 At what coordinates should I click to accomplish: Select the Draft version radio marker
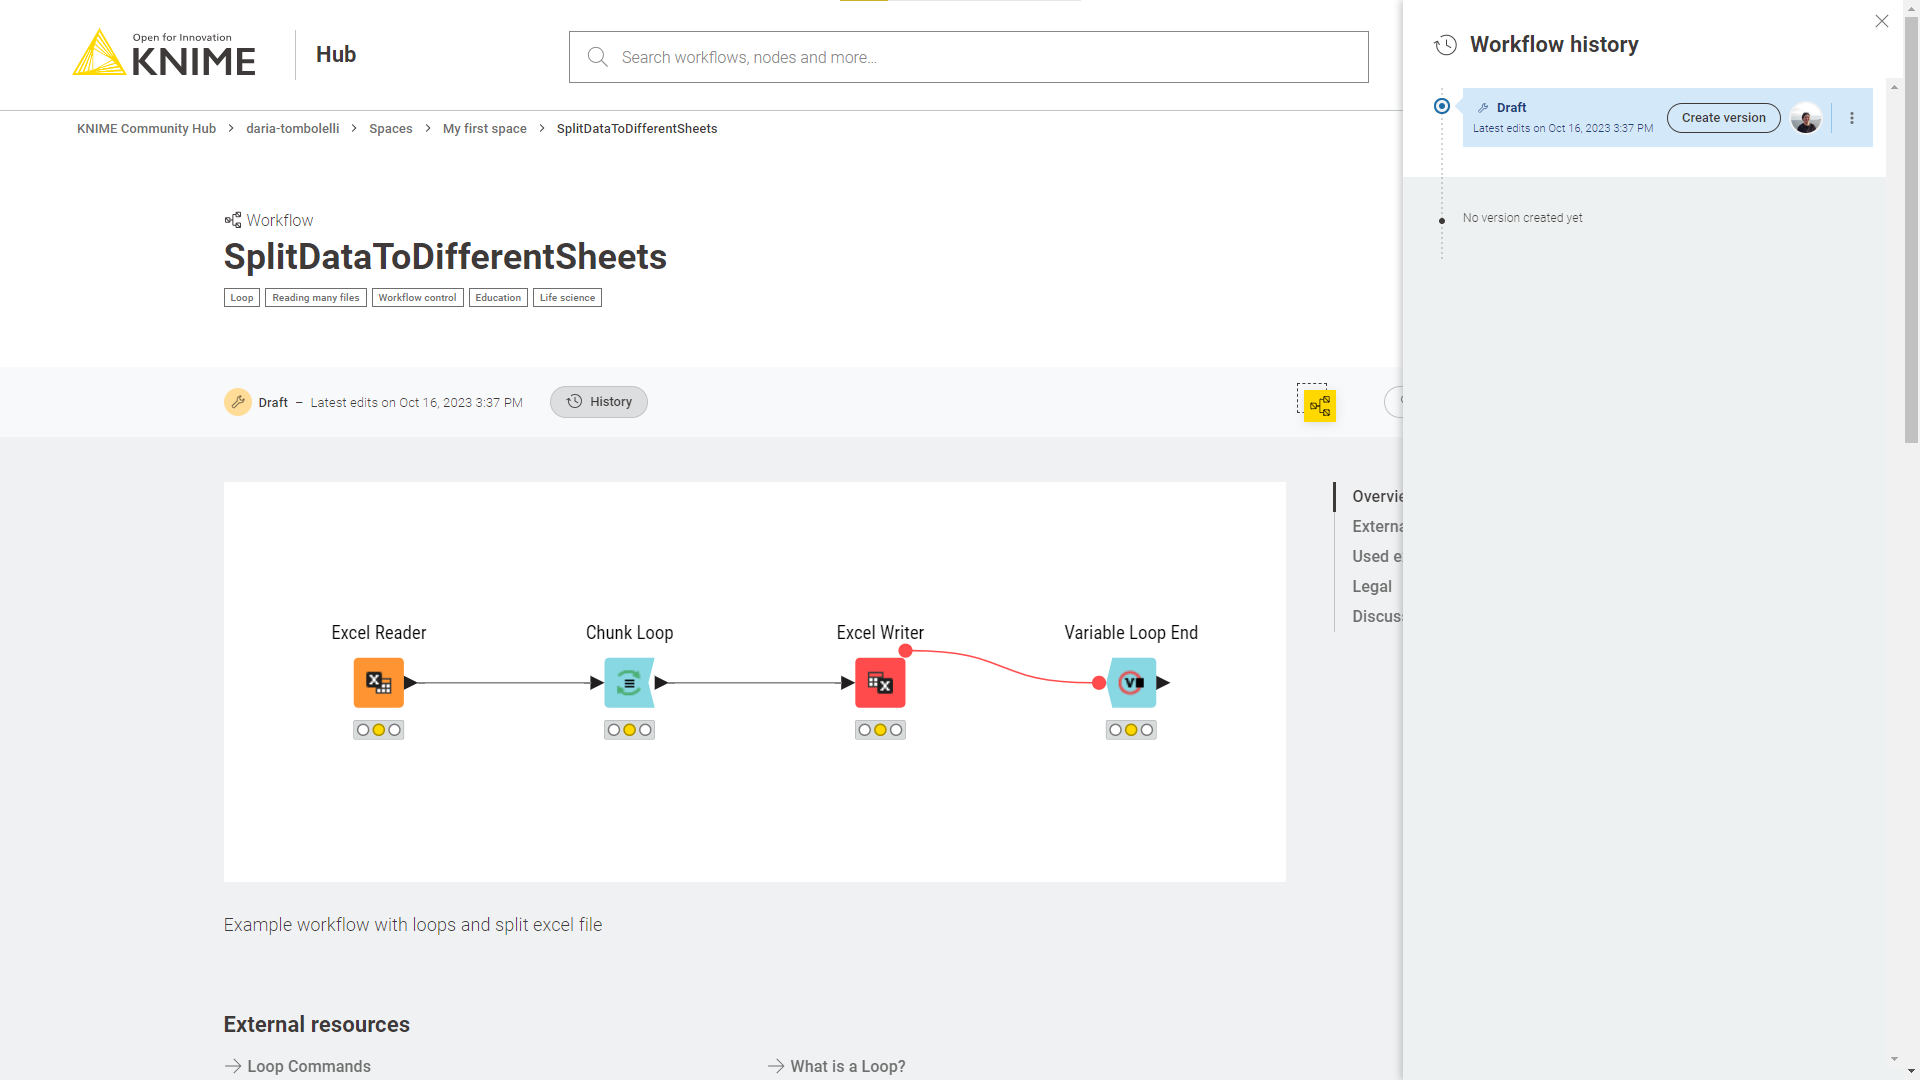pos(1441,106)
